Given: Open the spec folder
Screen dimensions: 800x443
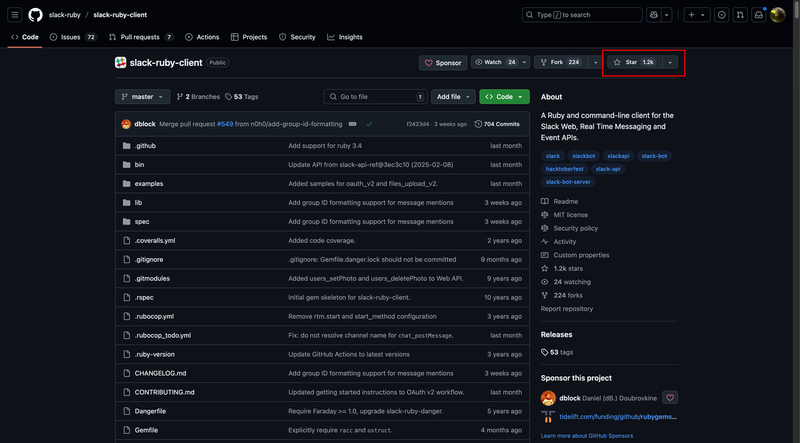Looking at the screenshot, I should (x=142, y=222).
